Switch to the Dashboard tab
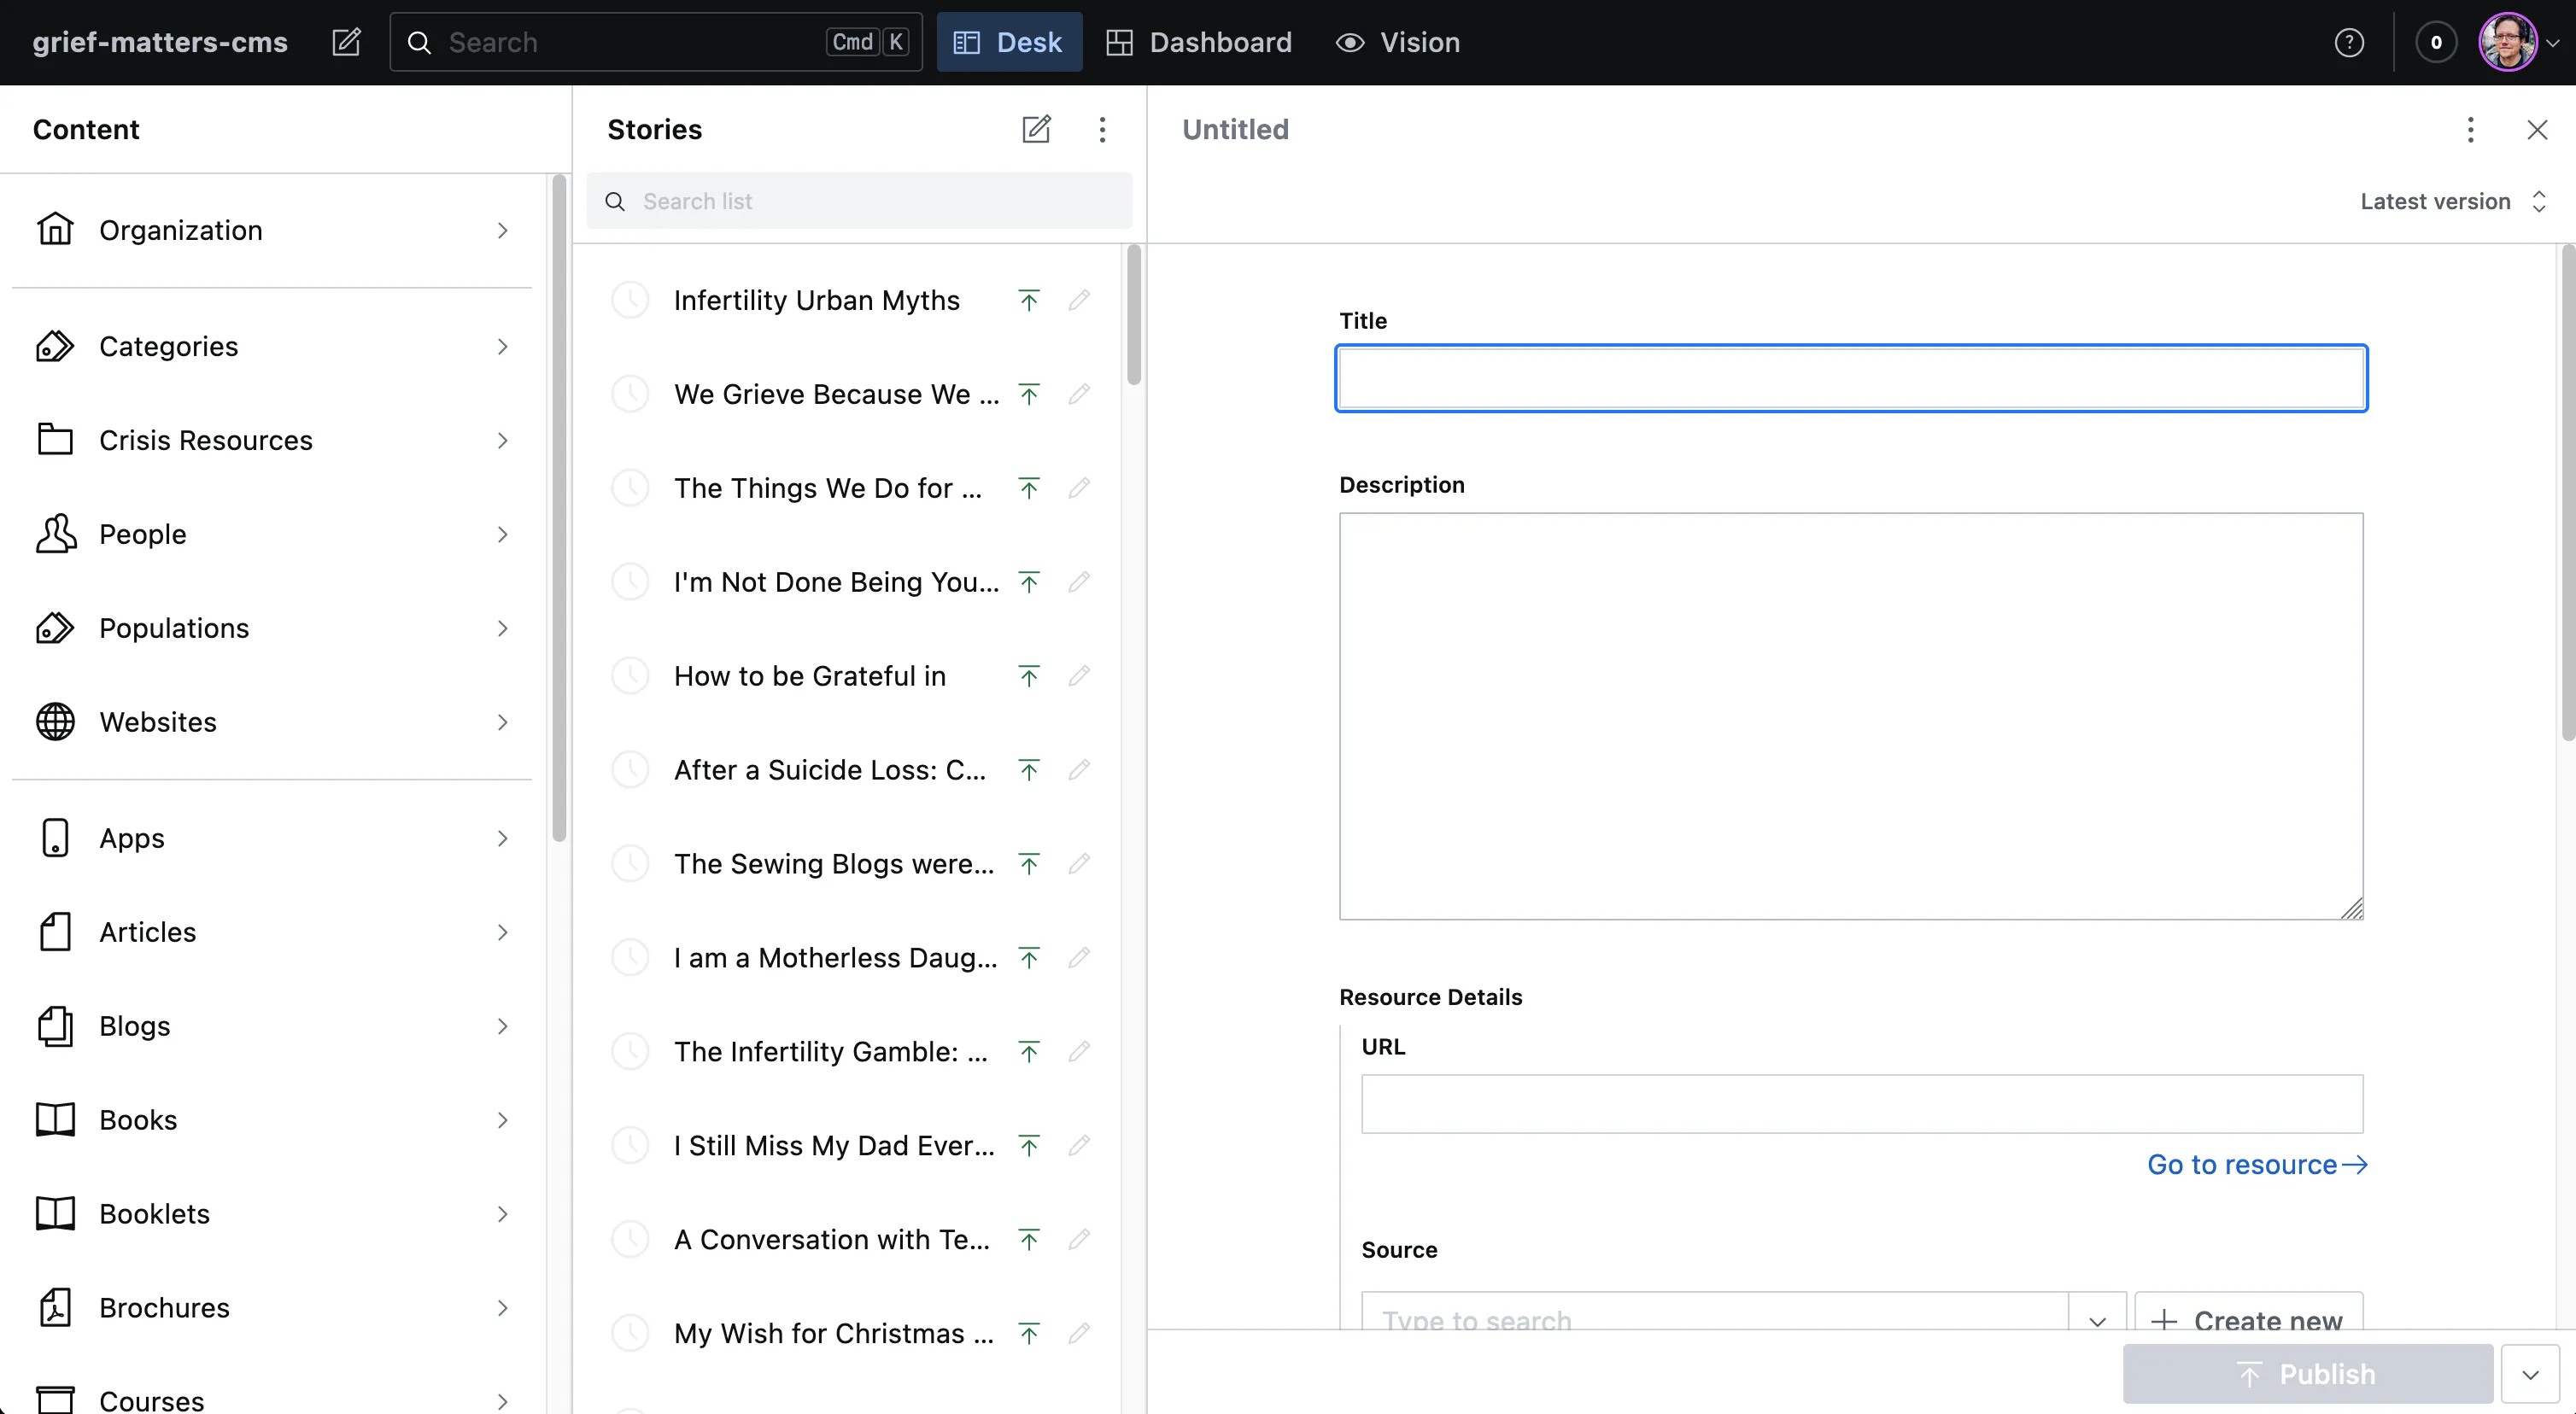Image resolution: width=2576 pixels, height=1414 pixels. coord(1200,42)
